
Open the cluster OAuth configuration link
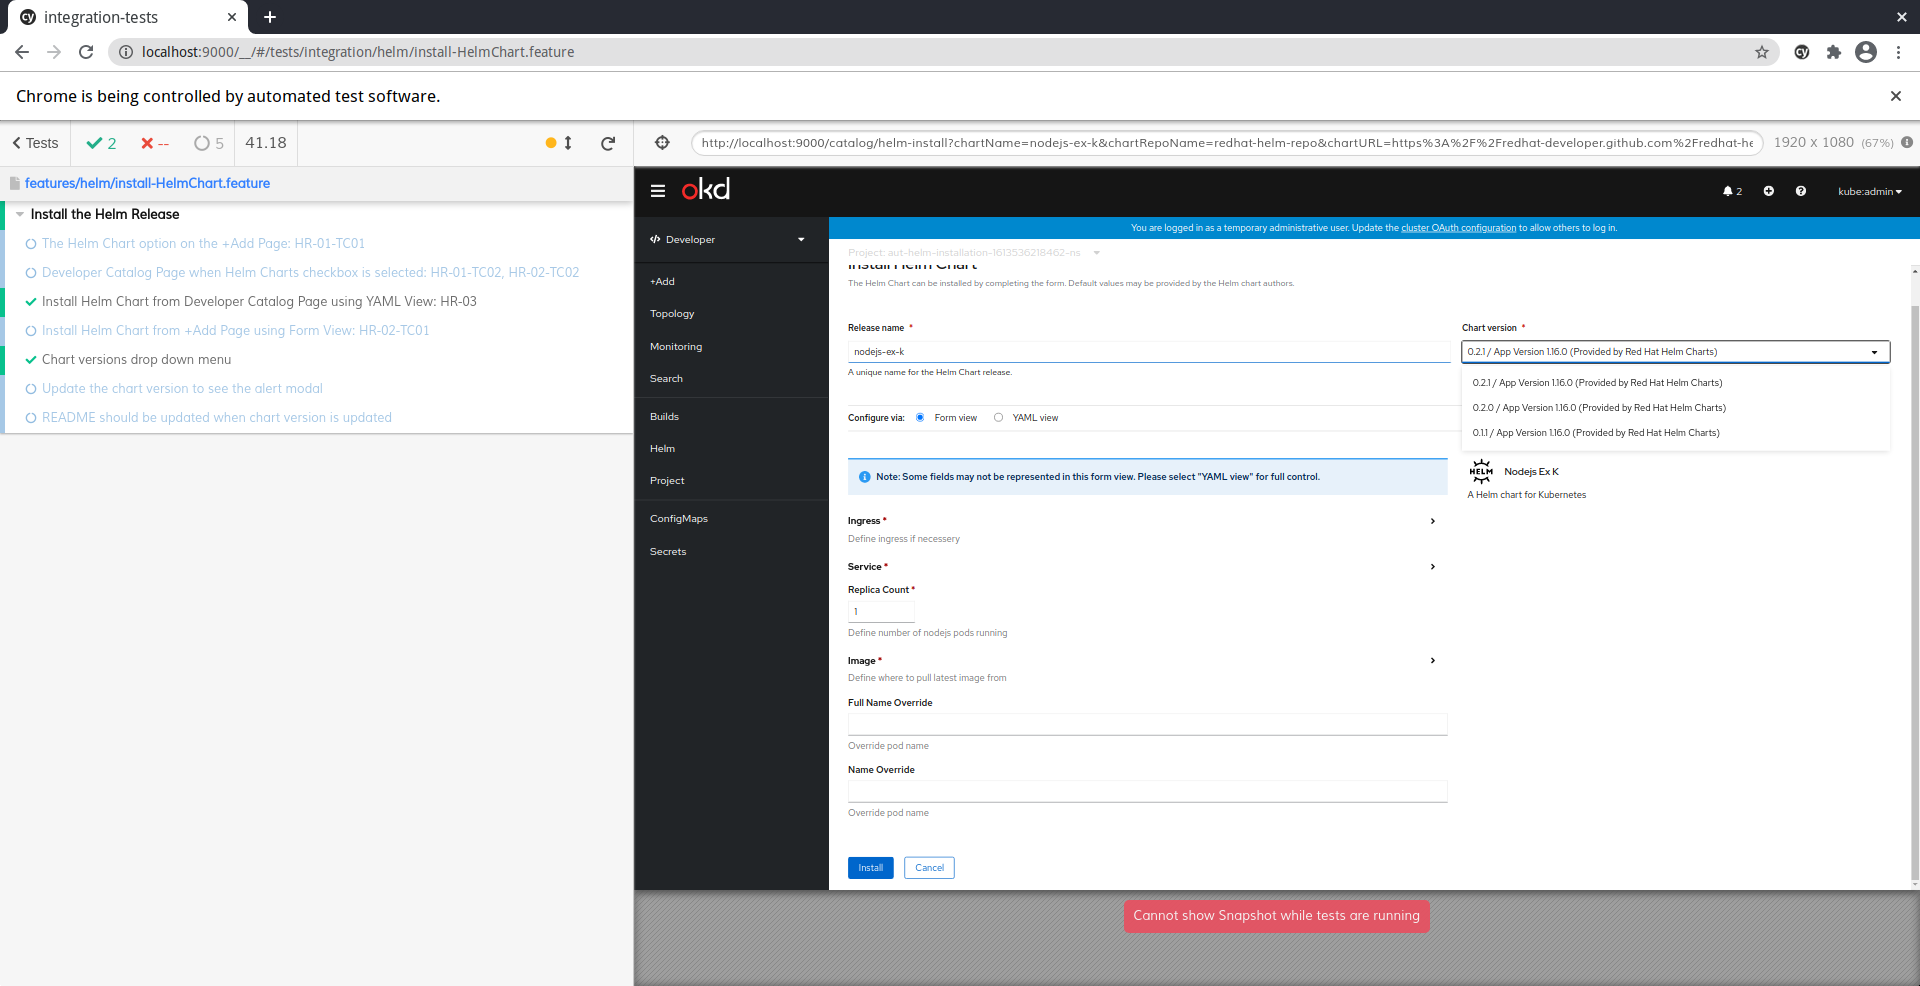click(1458, 227)
